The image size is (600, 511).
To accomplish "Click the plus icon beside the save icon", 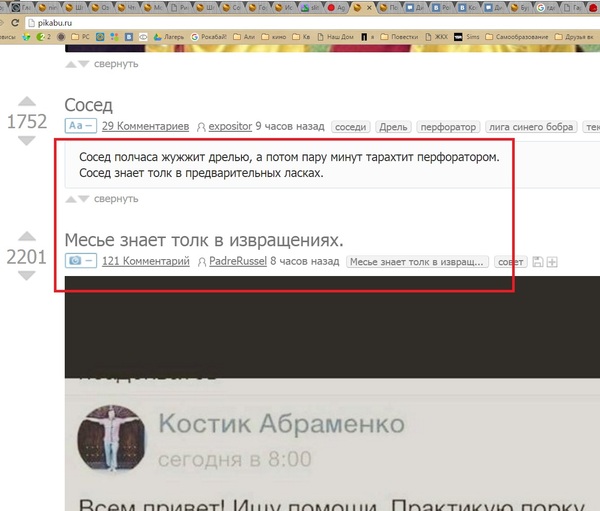I will point(552,262).
